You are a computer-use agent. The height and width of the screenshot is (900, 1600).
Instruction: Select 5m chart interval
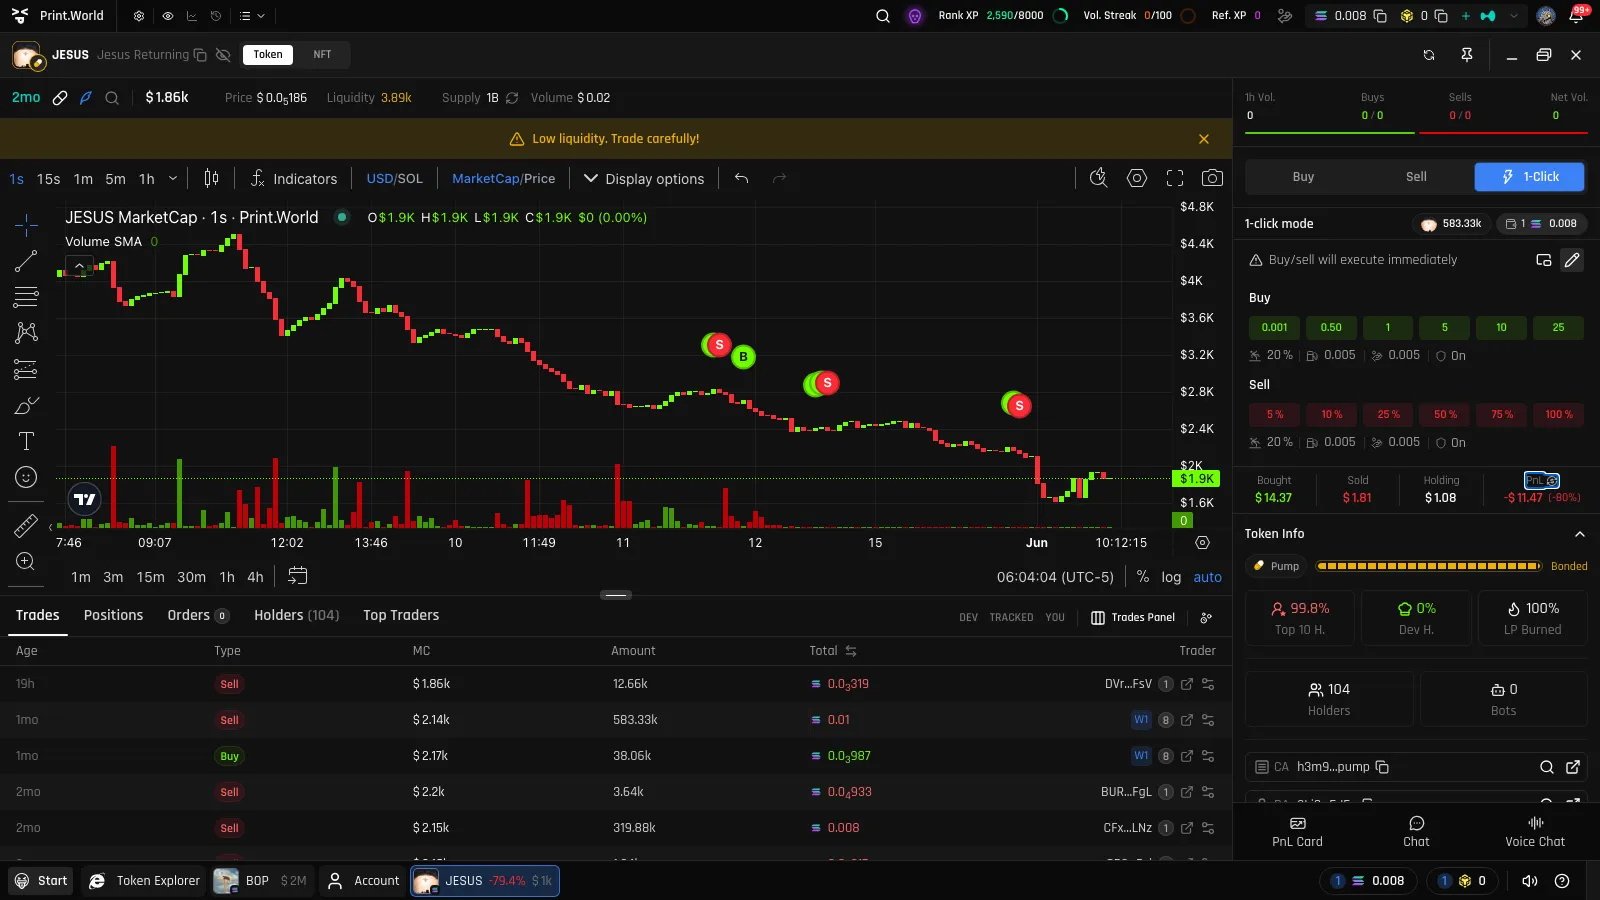(116, 179)
